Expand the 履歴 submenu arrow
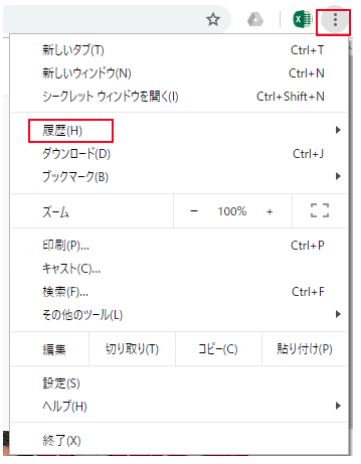Image resolution: width=361 pixels, height=464 pixels. 338,130
